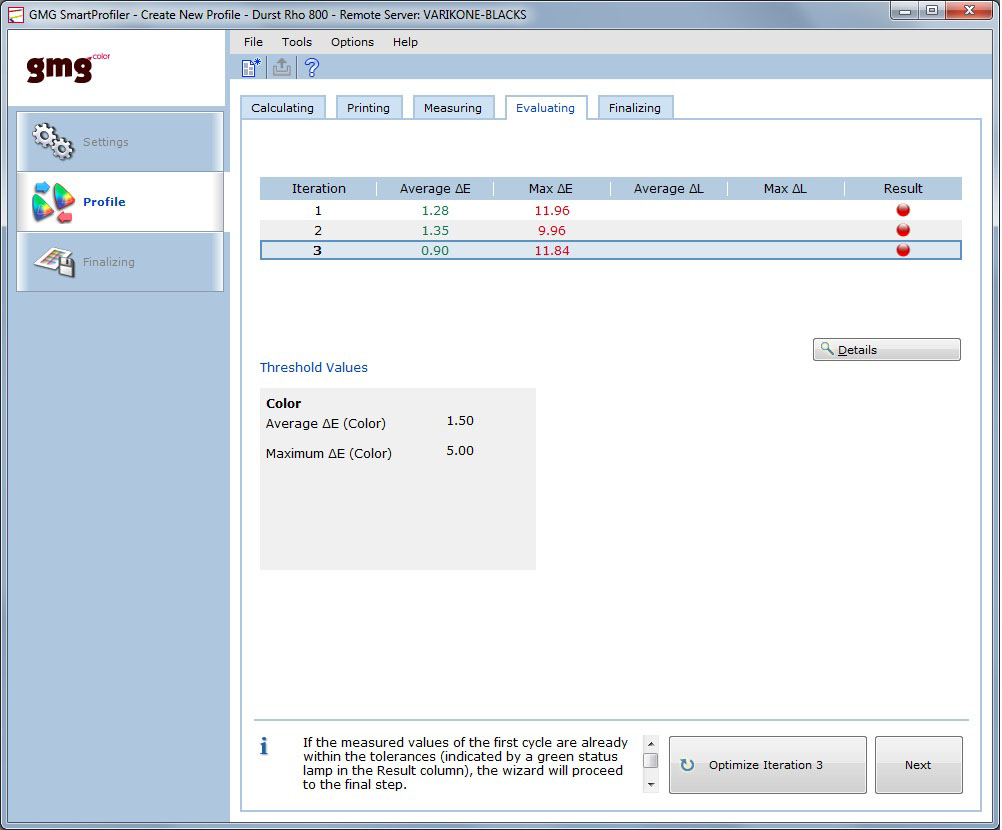Click Average ΔE value 1.28
The width and height of the screenshot is (1002, 830).
point(435,211)
